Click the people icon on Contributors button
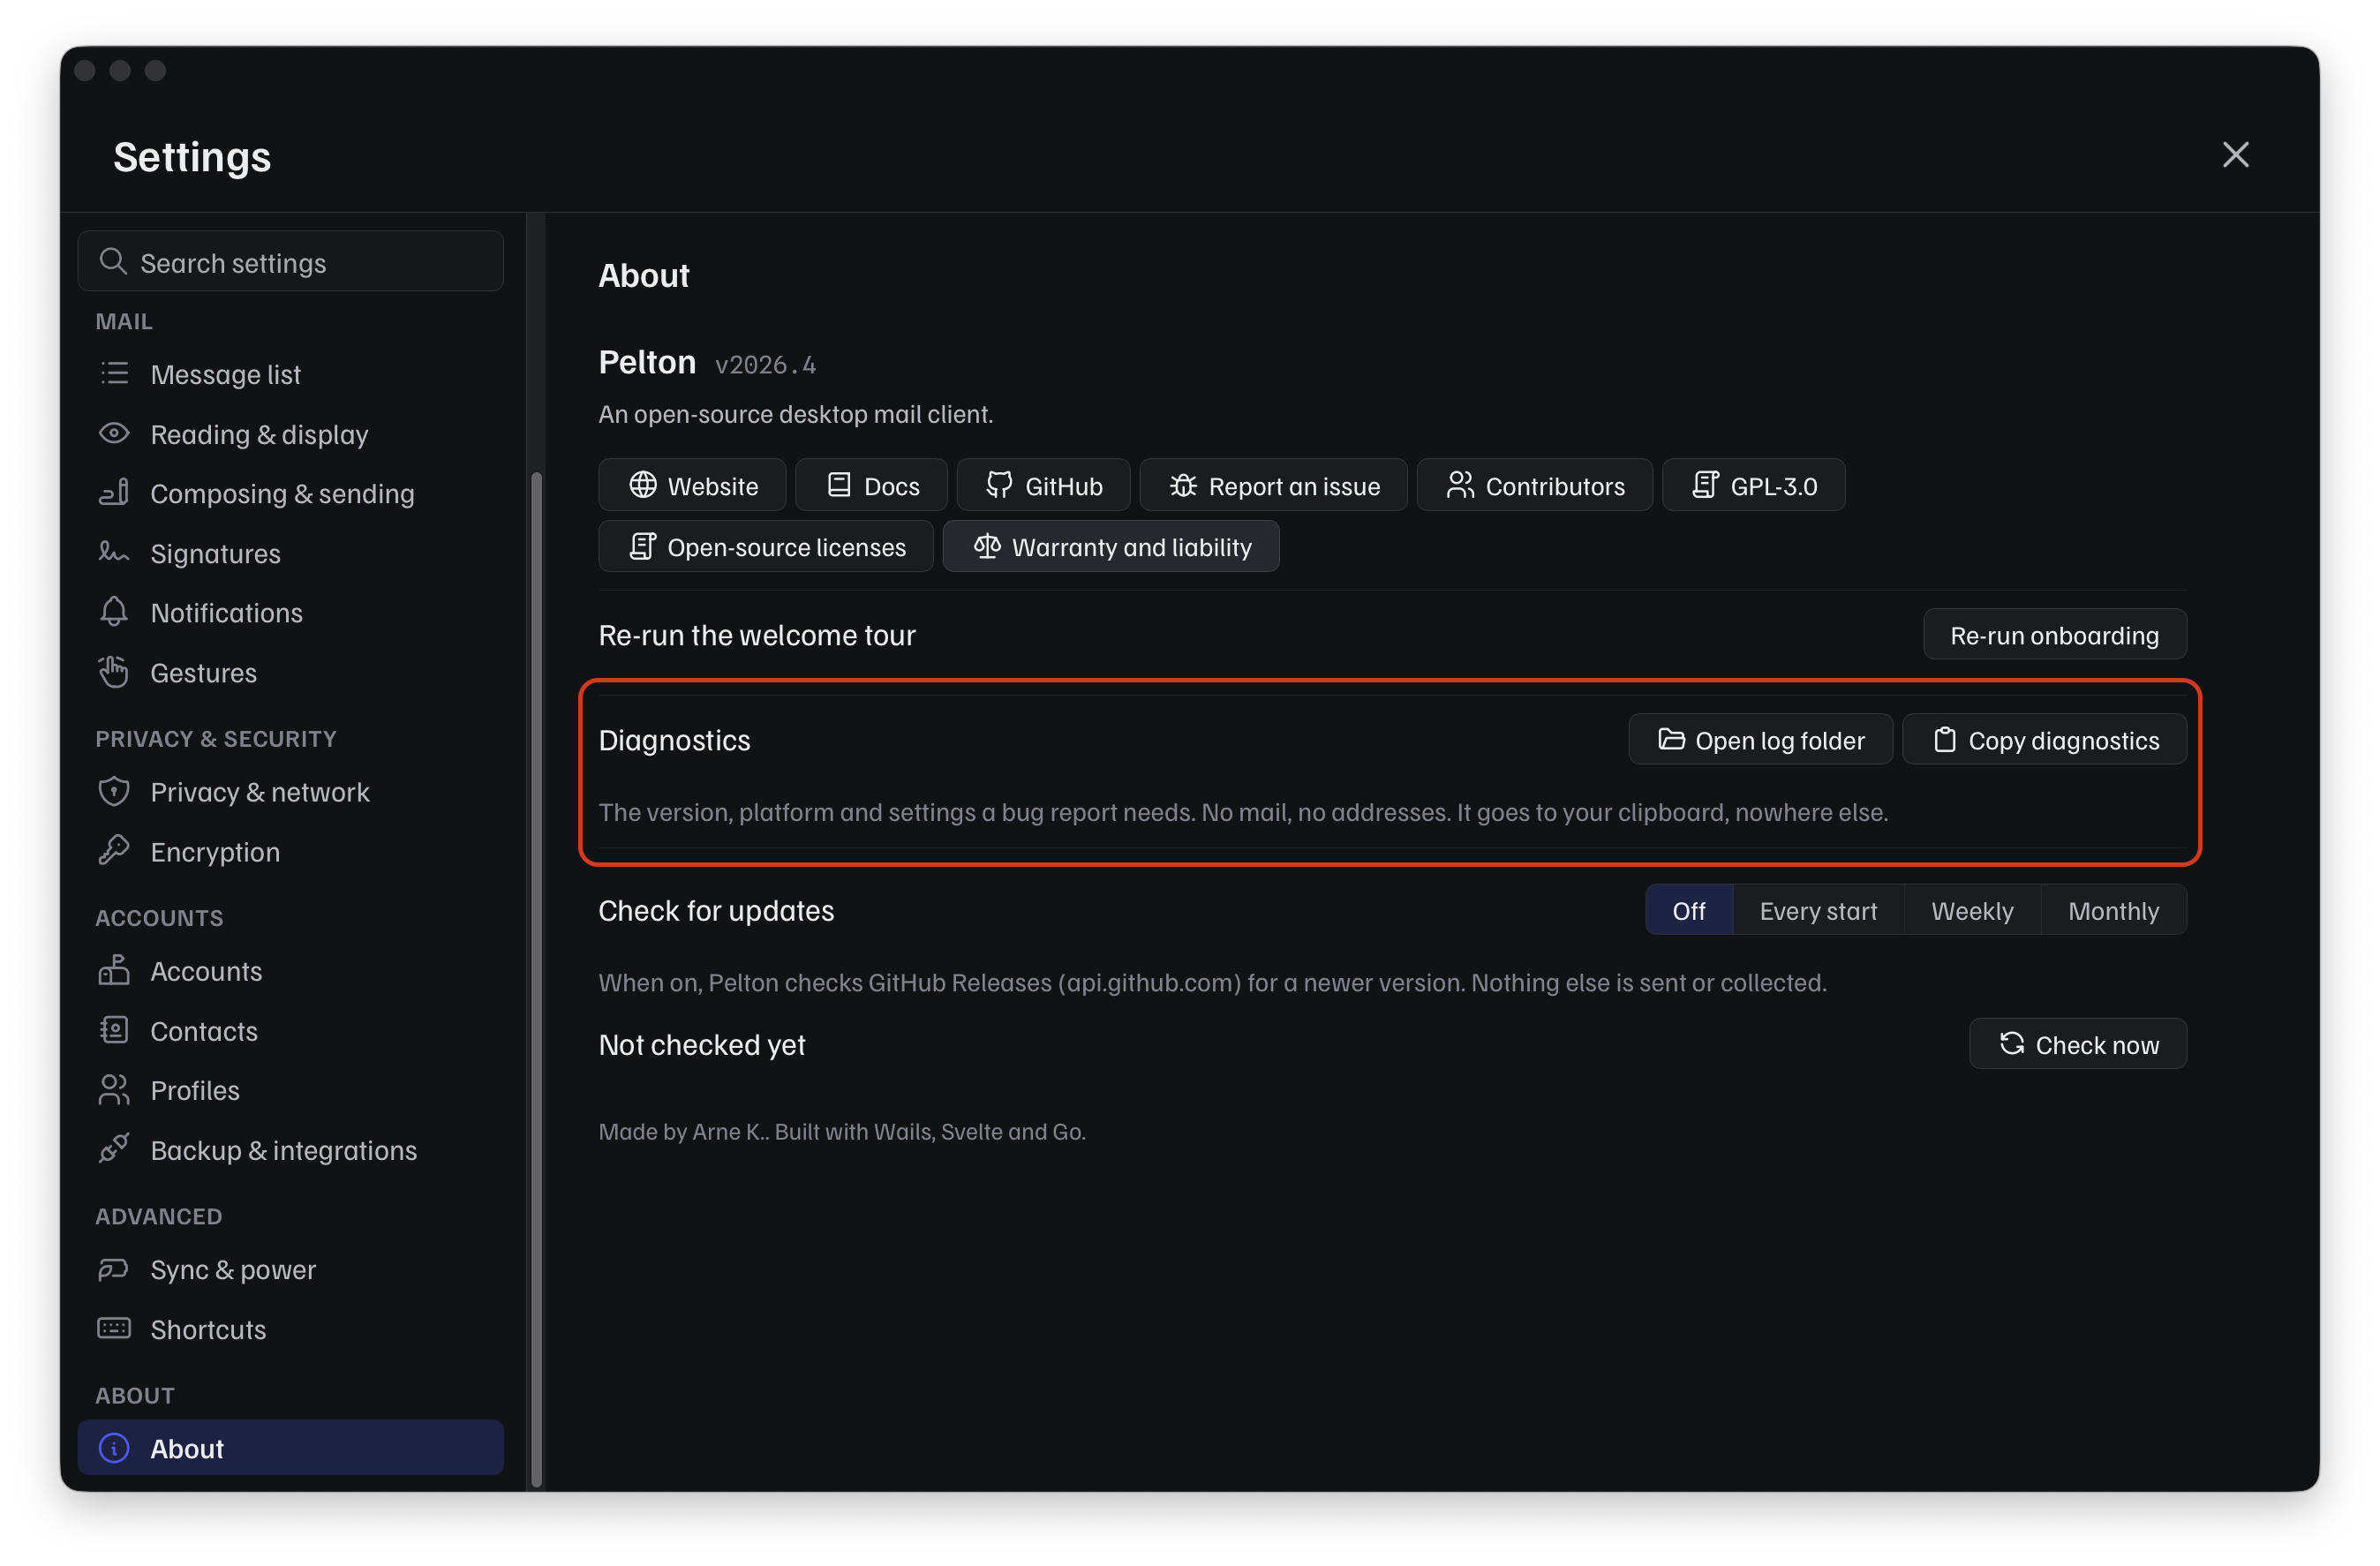 [x=1460, y=485]
